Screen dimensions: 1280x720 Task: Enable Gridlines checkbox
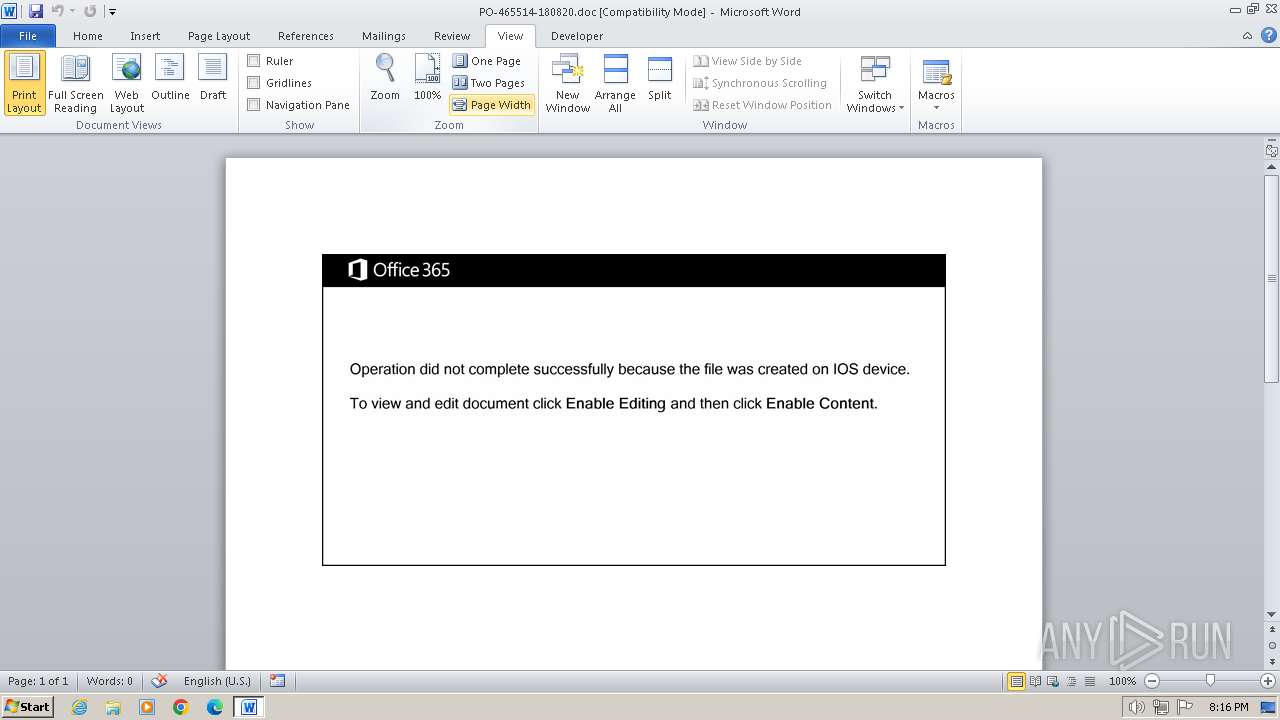coord(254,83)
